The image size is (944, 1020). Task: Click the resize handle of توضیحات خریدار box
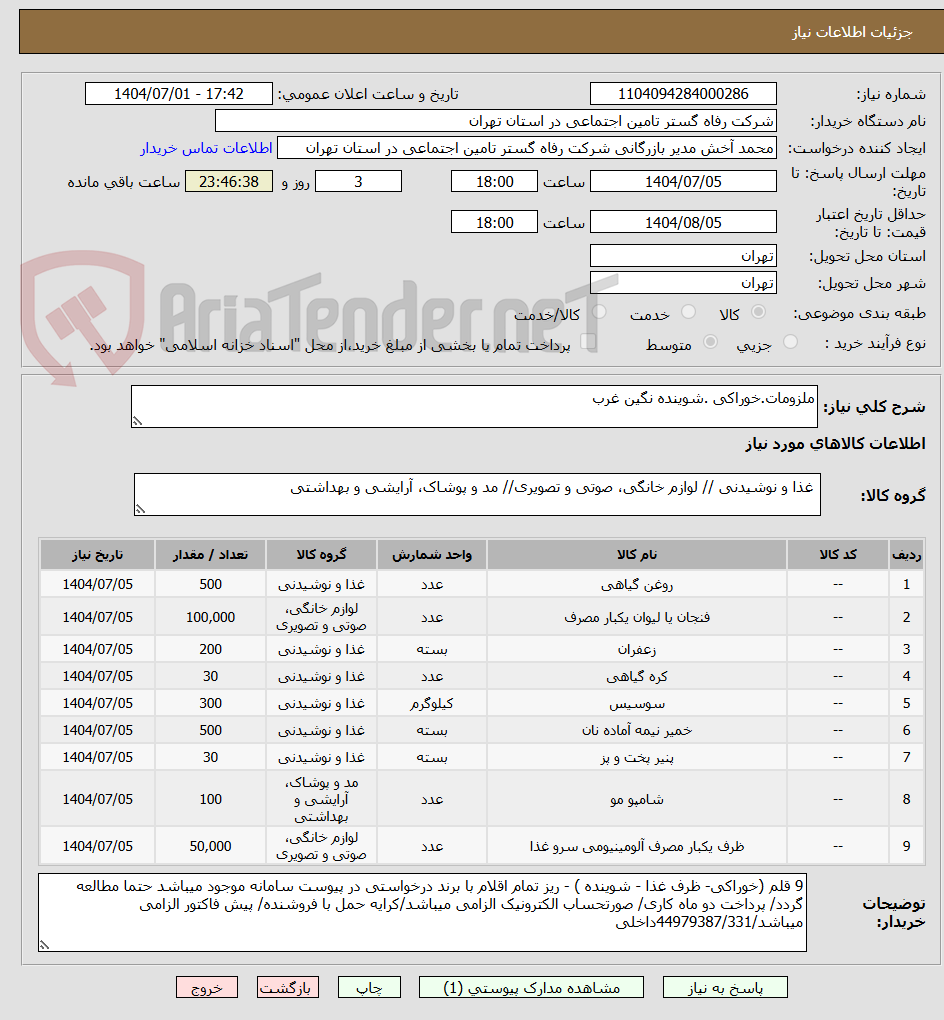(x=44, y=945)
